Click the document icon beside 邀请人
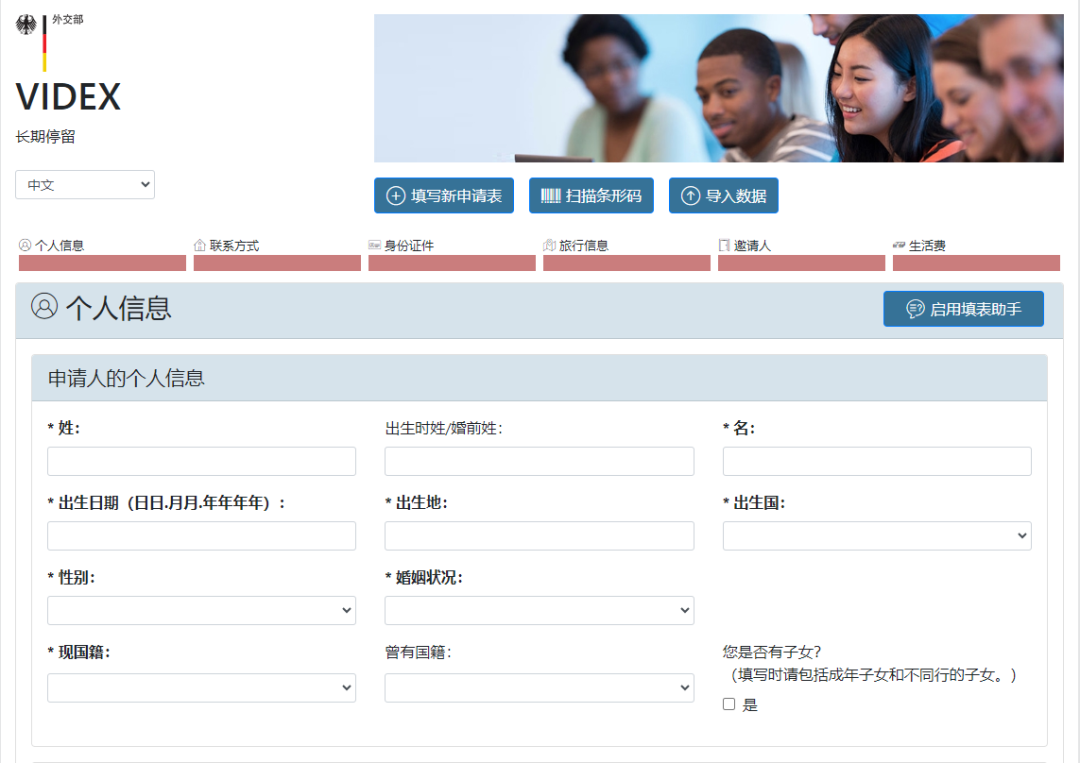1080x763 pixels. click(724, 245)
